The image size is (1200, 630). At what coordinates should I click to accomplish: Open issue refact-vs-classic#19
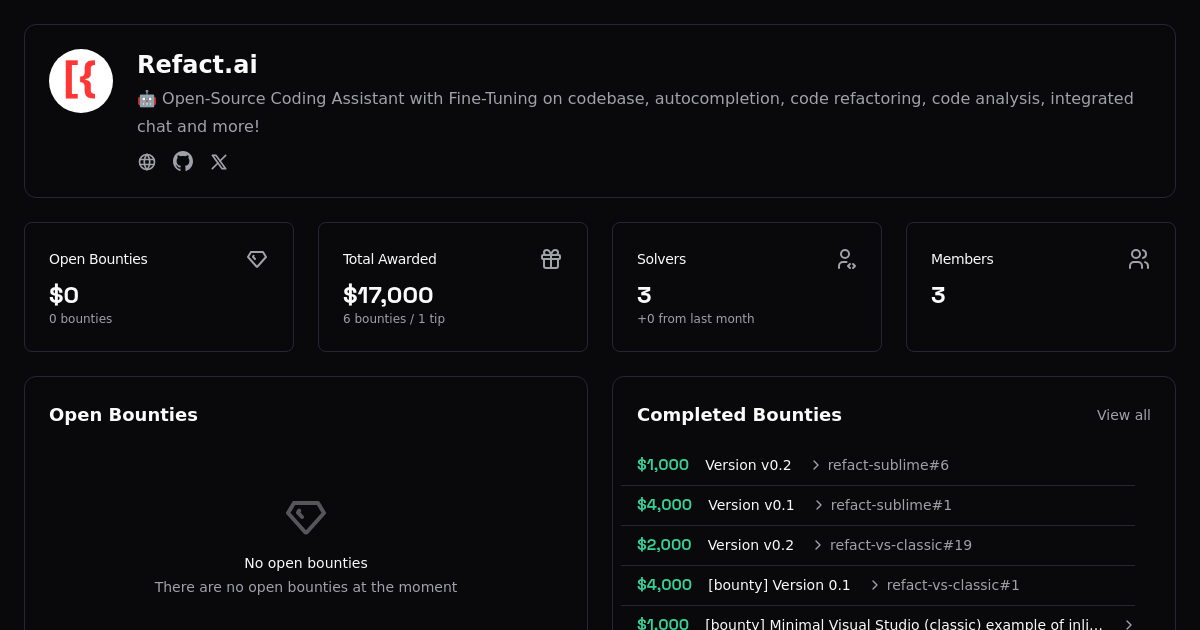[900, 545]
